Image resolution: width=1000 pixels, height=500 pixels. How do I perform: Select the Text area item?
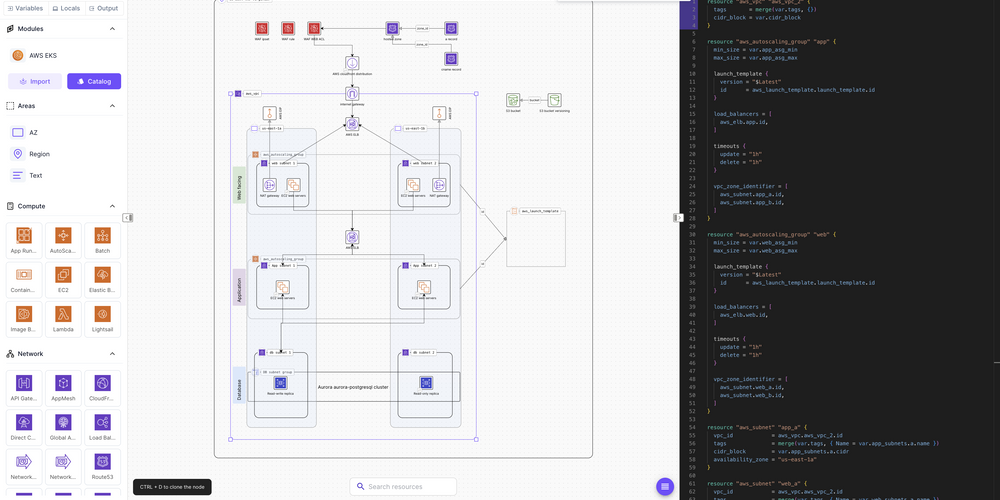27,175
